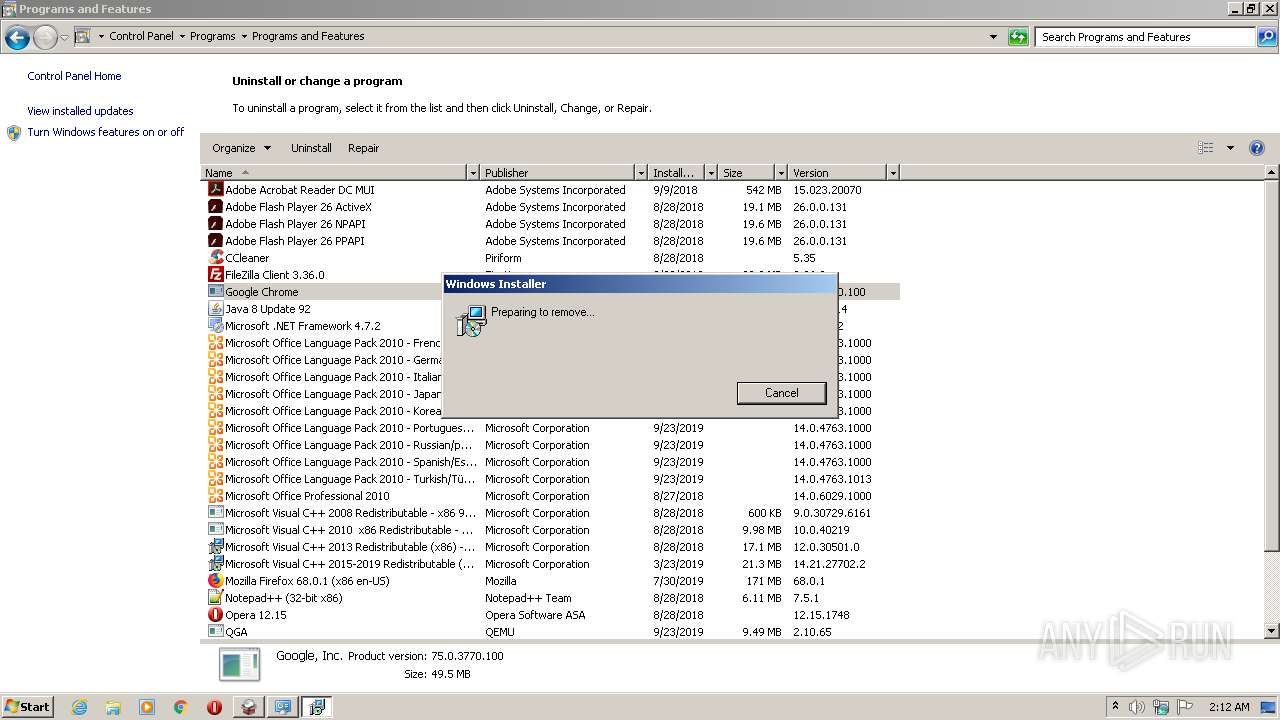
Task: Launch Windows Media Player from taskbar
Action: [x=147, y=707]
